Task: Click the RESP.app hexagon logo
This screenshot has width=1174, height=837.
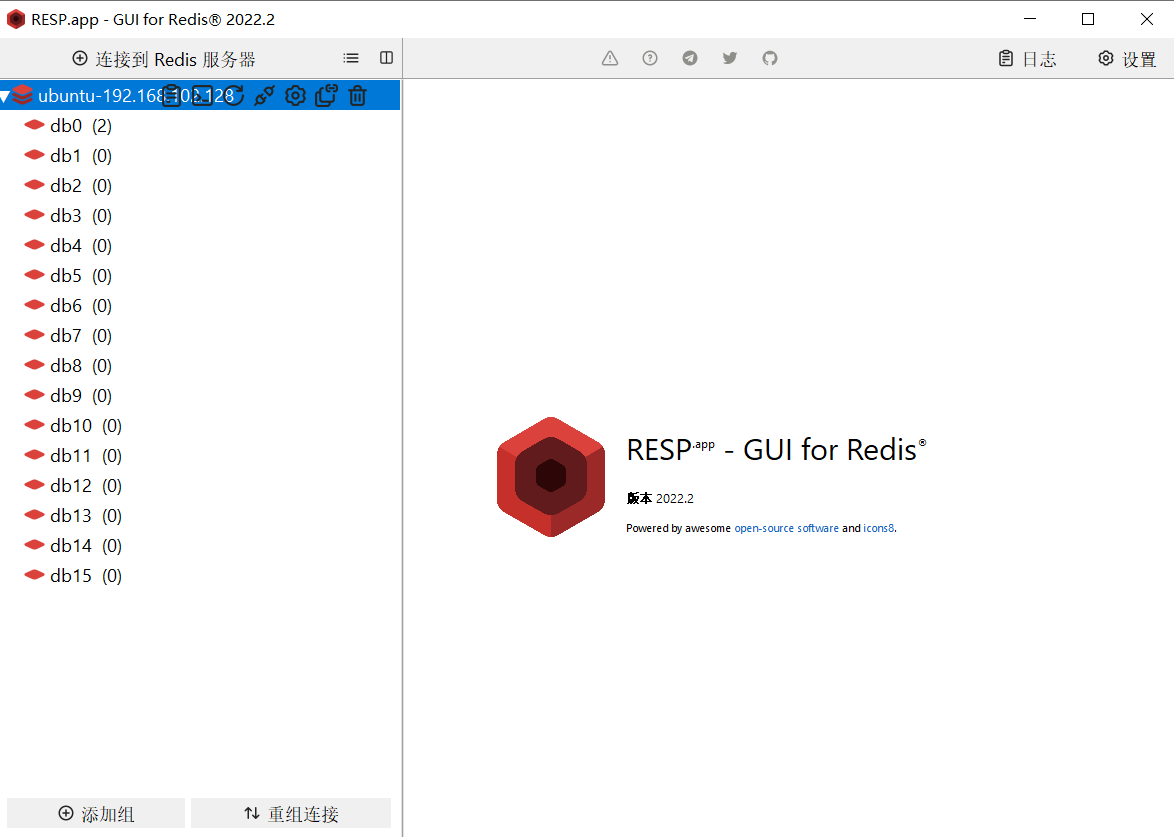Action: [551, 477]
